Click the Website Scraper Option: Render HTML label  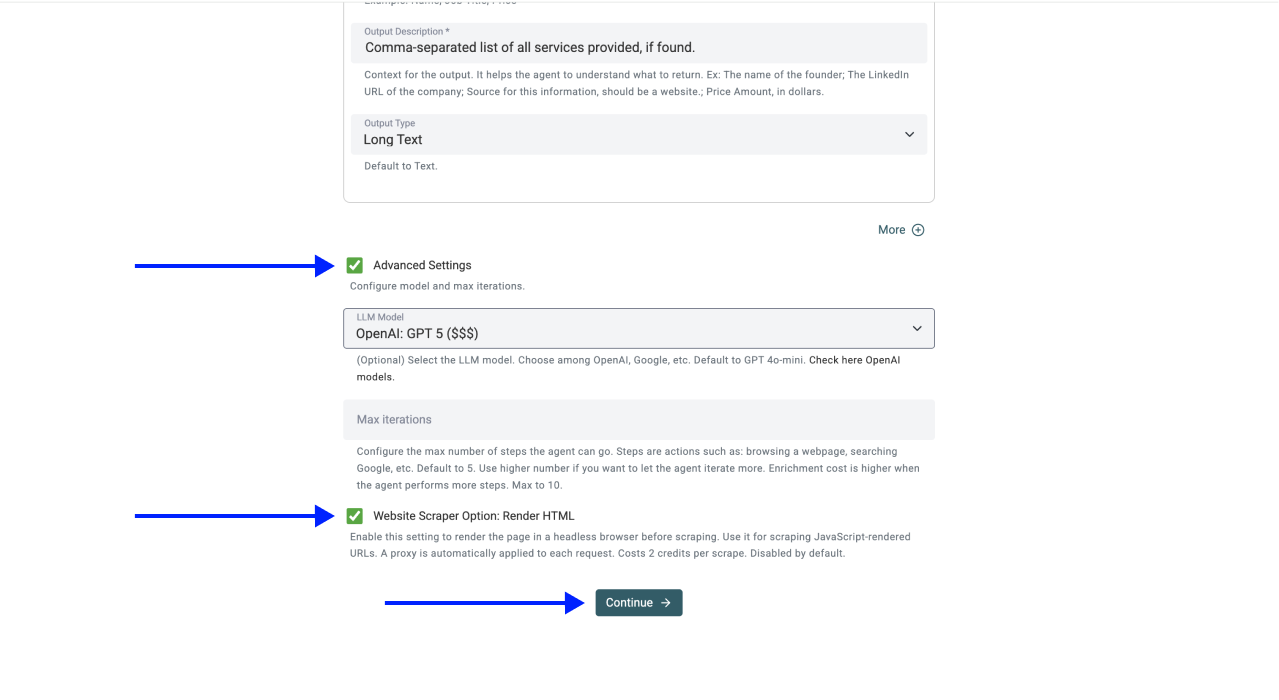click(x=473, y=516)
